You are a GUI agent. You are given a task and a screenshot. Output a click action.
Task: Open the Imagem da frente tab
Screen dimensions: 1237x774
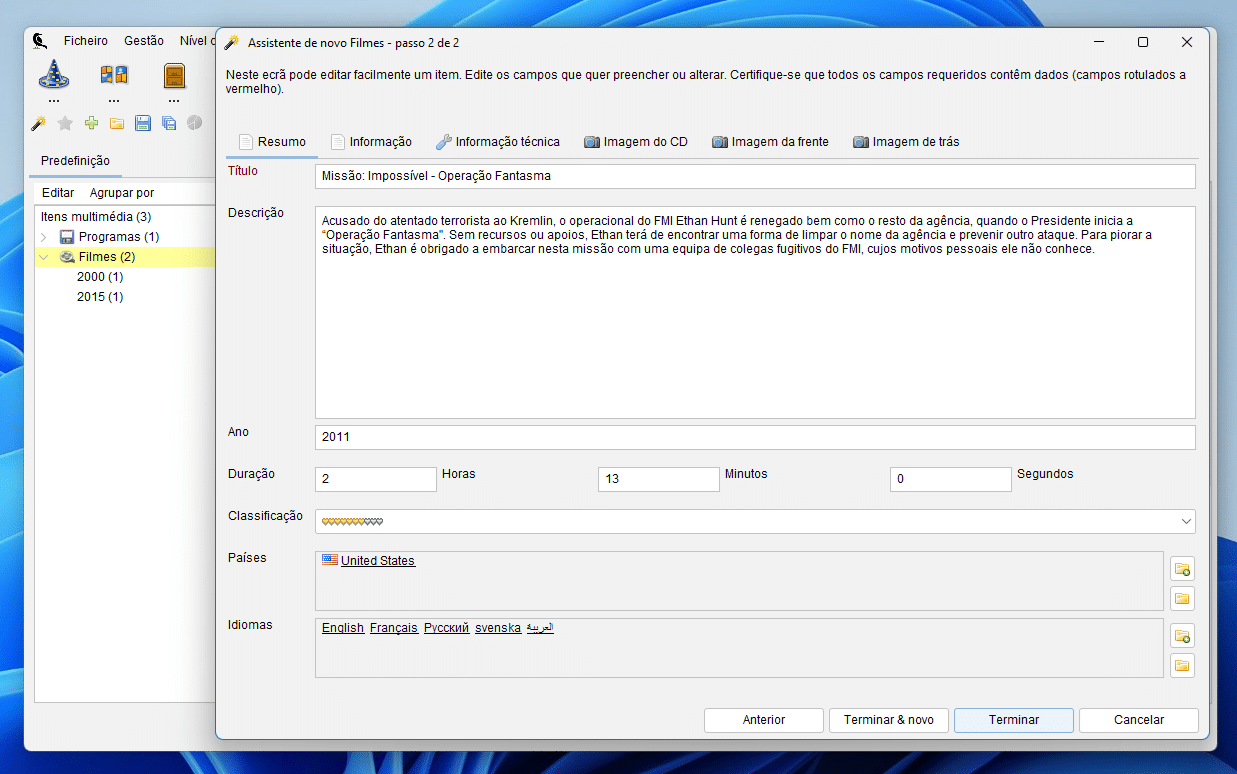coord(770,142)
